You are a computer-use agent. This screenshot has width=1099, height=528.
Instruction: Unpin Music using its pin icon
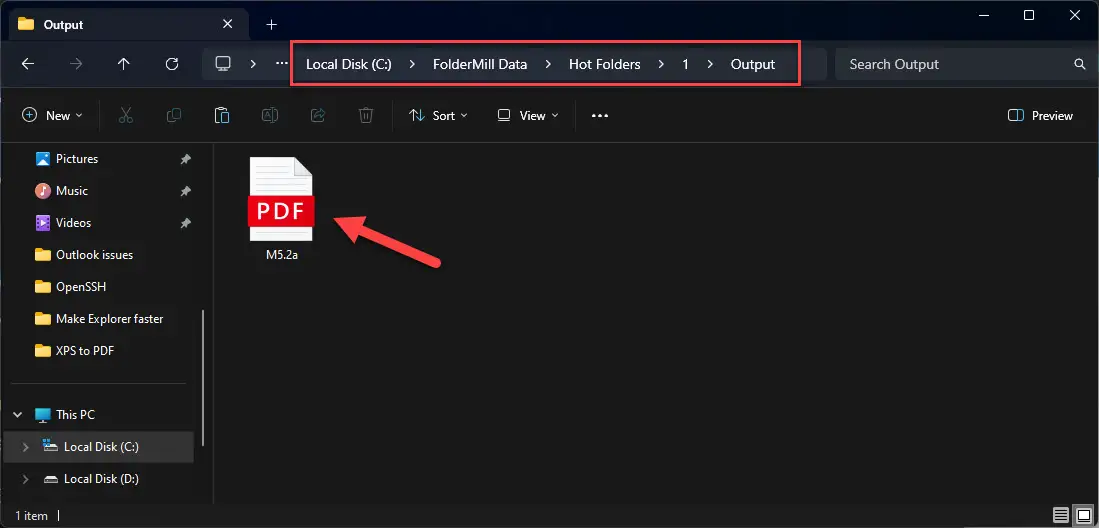click(x=185, y=191)
